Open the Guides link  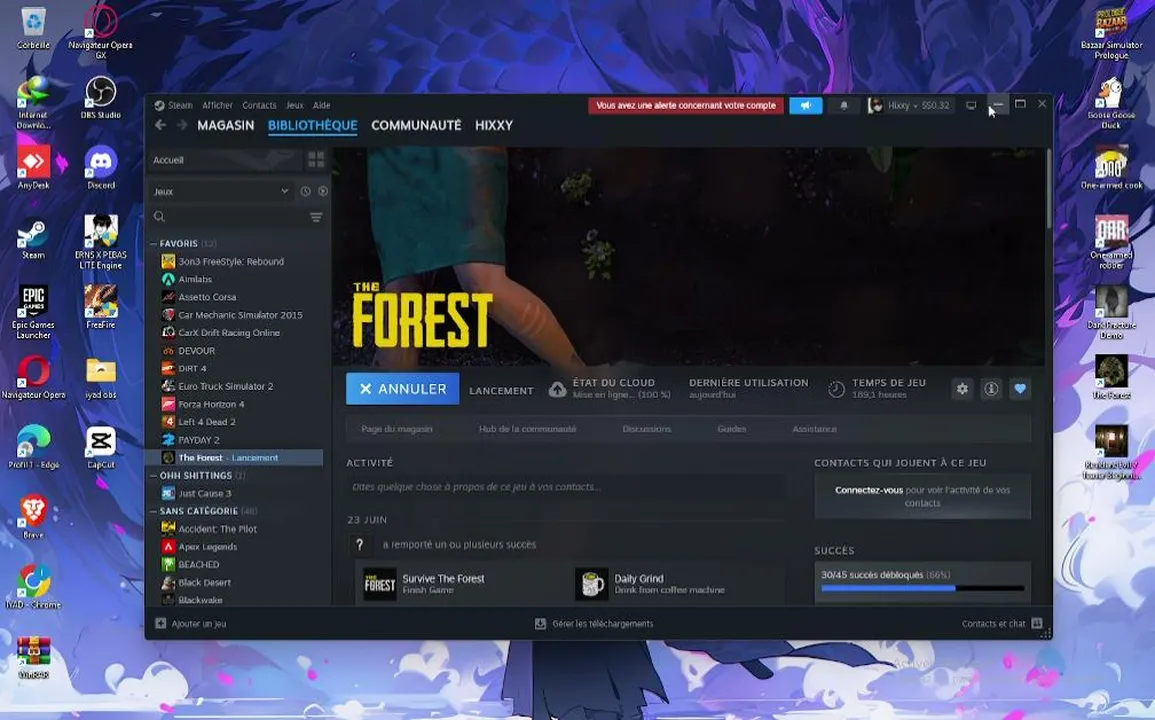[731, 429]
